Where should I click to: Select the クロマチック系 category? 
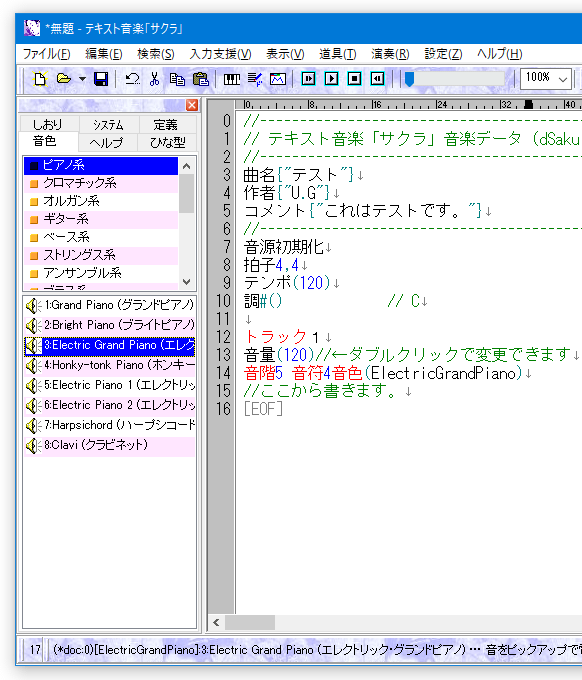[x=101, y=183]
